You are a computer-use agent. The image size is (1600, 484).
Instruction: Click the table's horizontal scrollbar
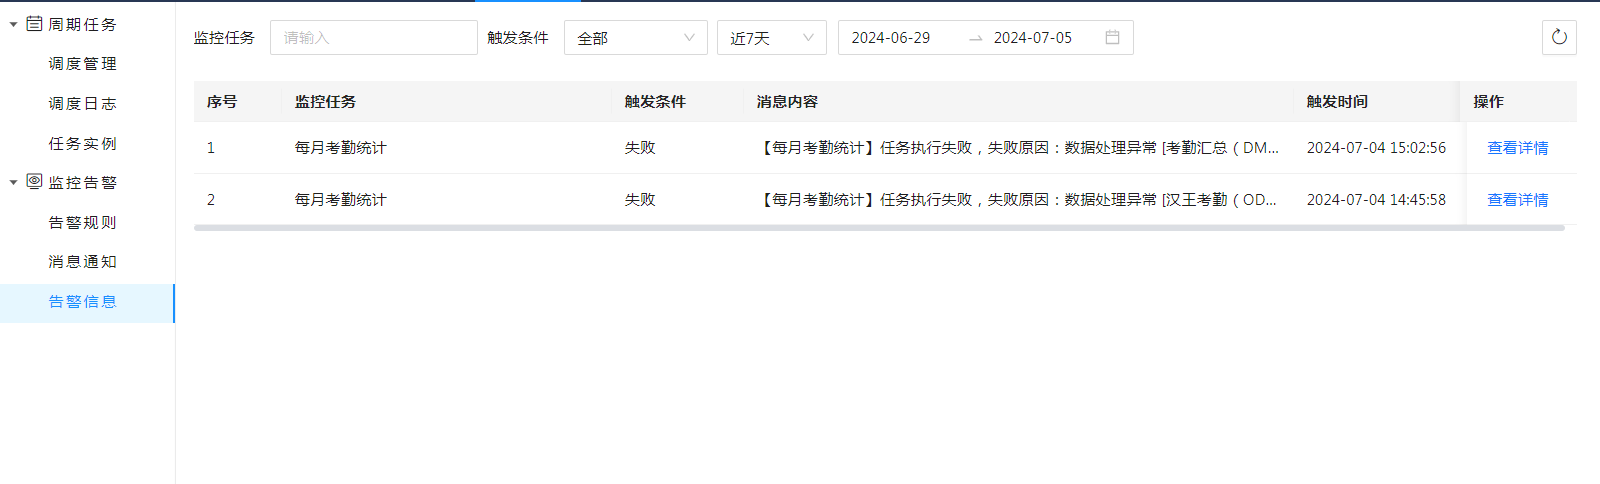[x=878, y=228]
